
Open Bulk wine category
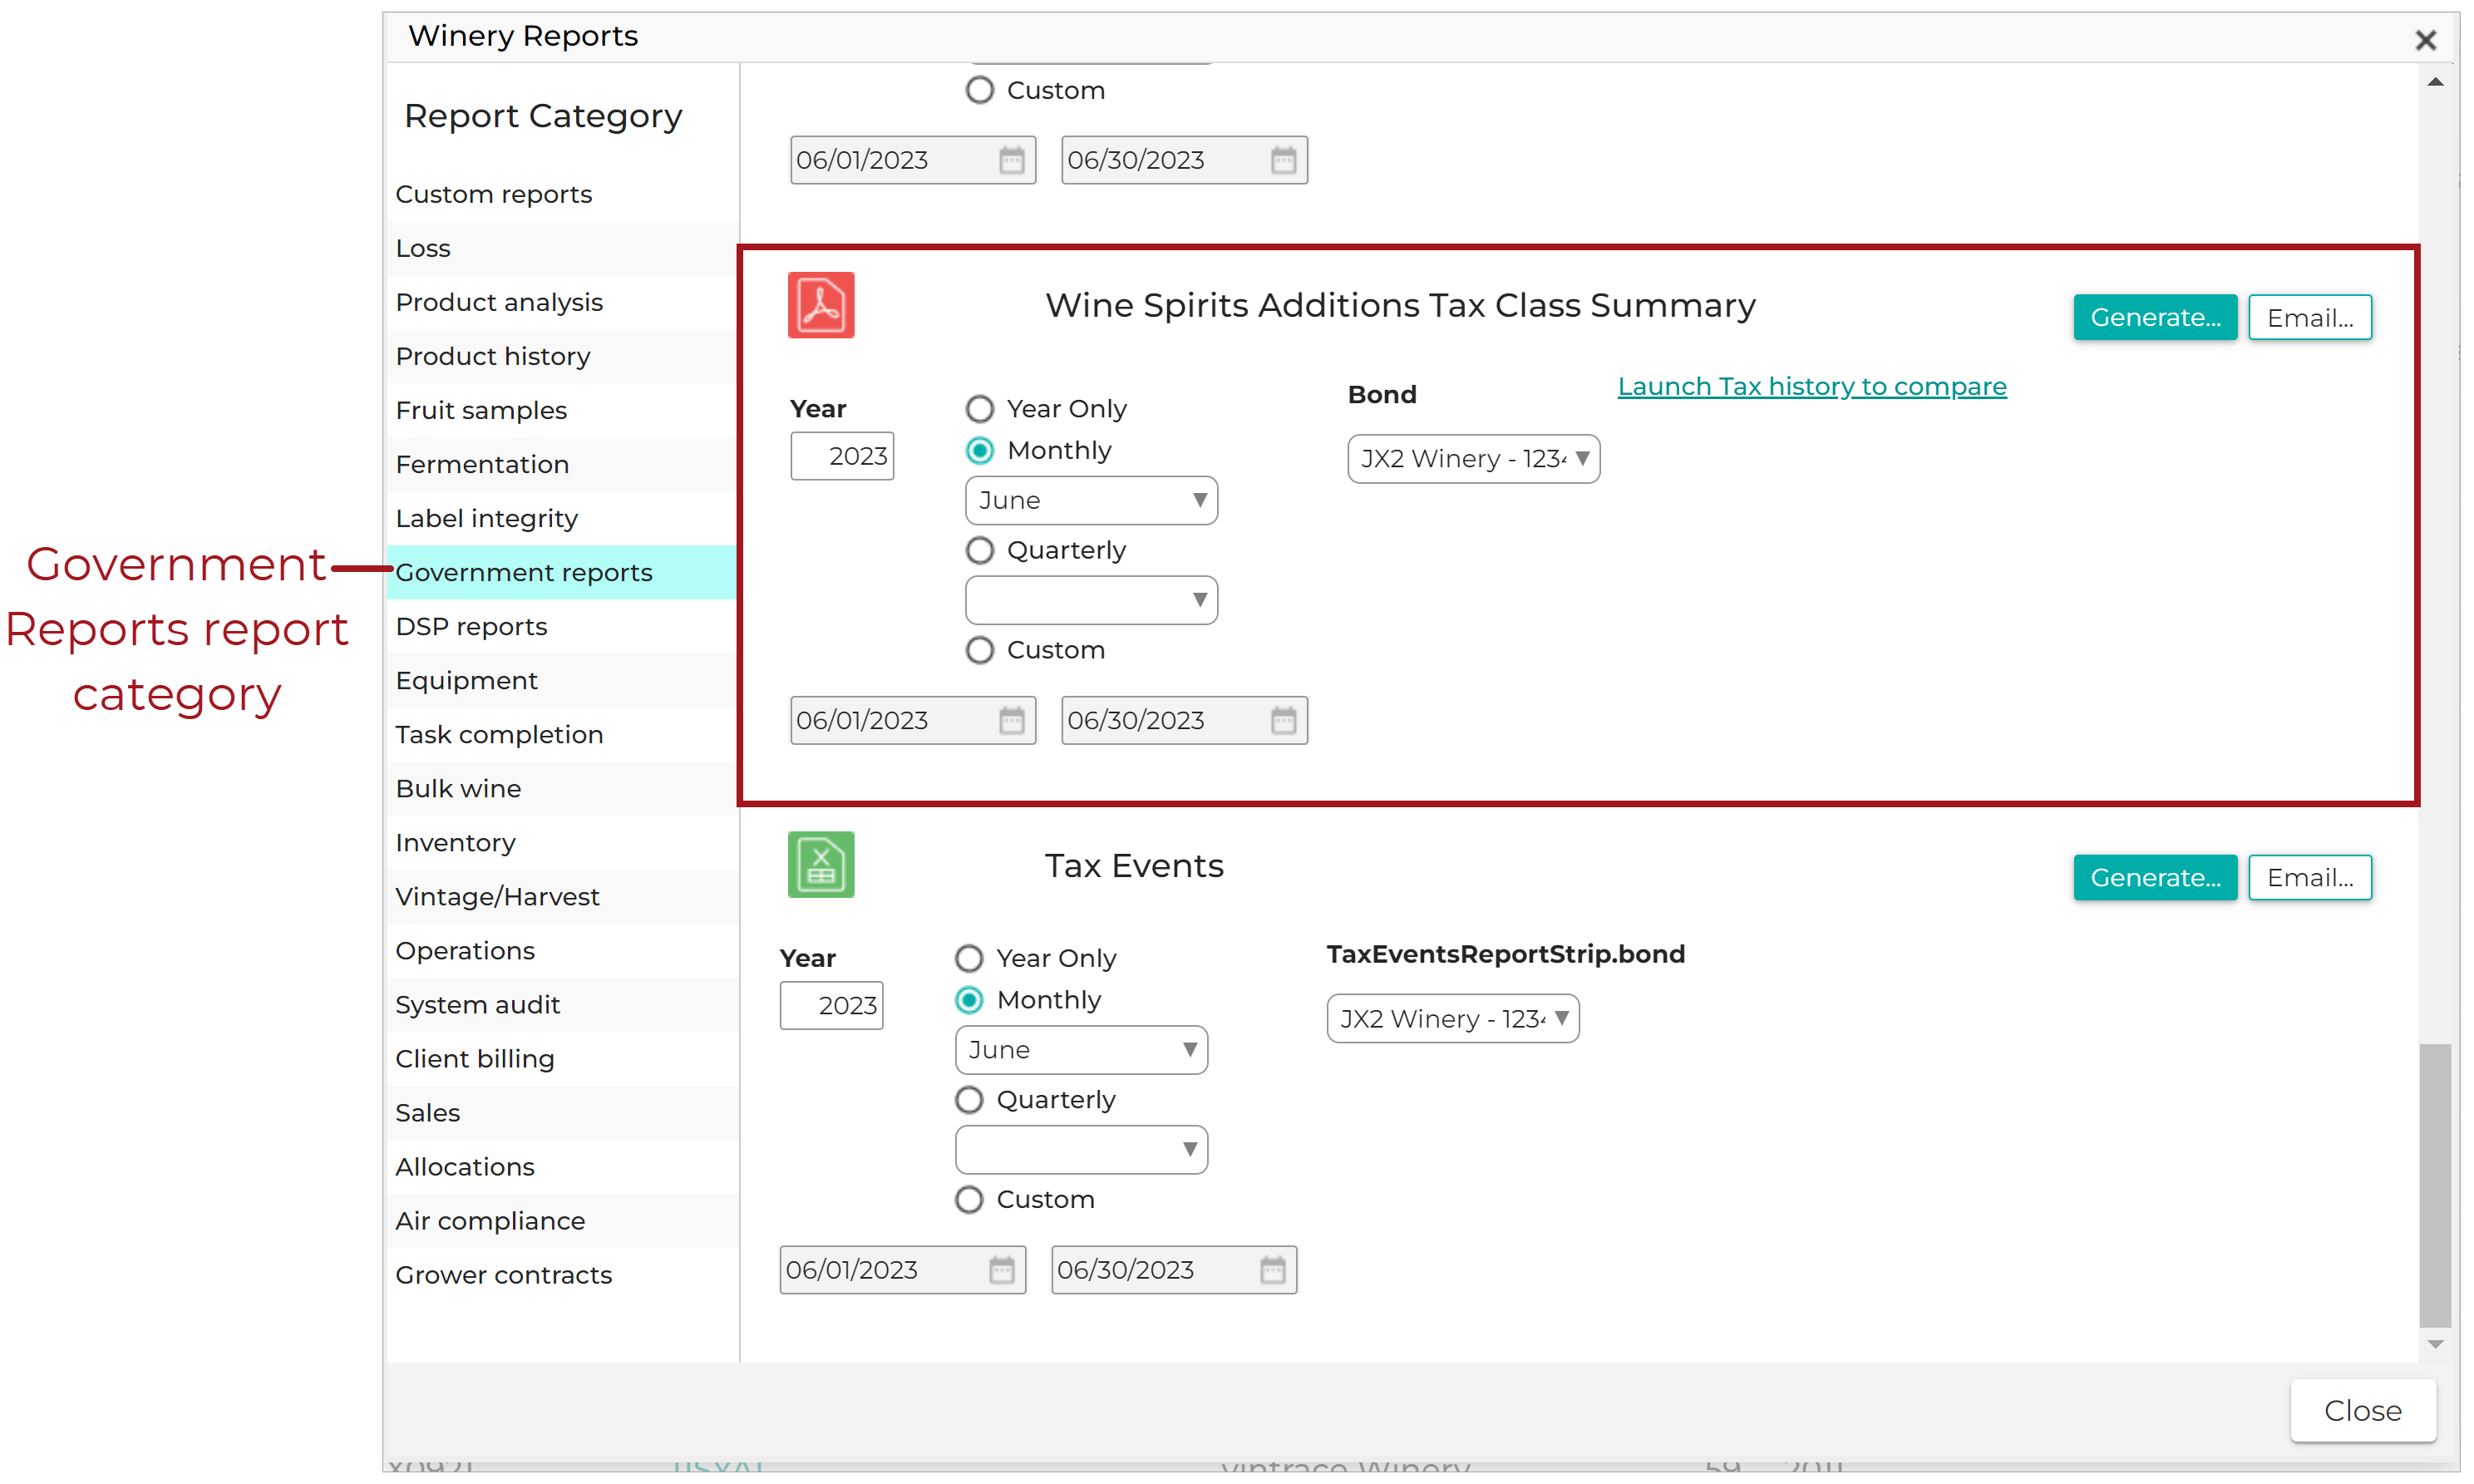[562, 788]
